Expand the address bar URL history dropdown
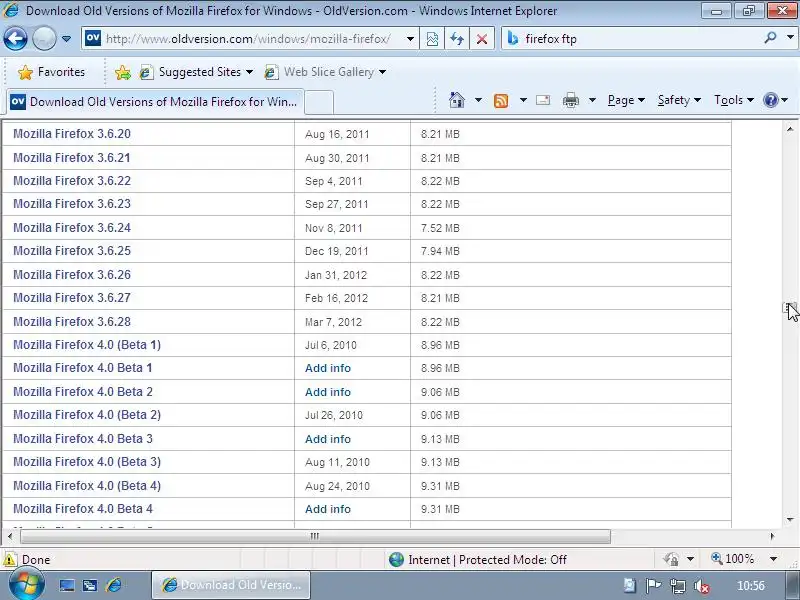 click(410, 39)
